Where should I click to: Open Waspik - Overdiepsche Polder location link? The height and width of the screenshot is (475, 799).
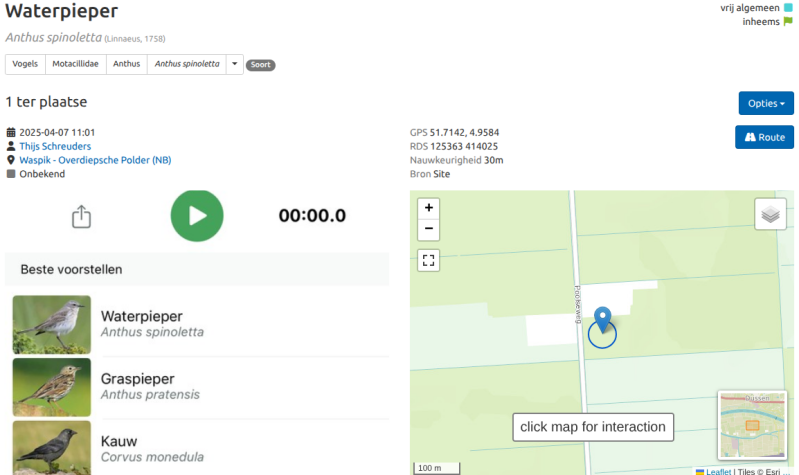(95, 160)
